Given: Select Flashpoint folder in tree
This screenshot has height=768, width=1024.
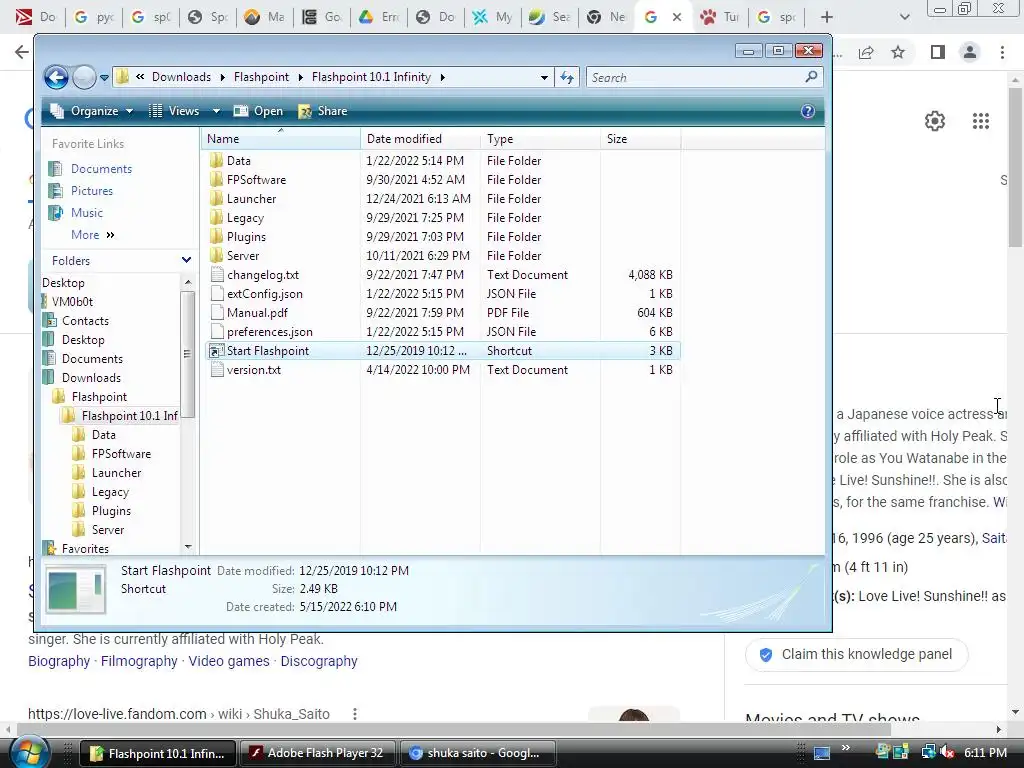Looking at the screenshot, I should pos(99,396).
